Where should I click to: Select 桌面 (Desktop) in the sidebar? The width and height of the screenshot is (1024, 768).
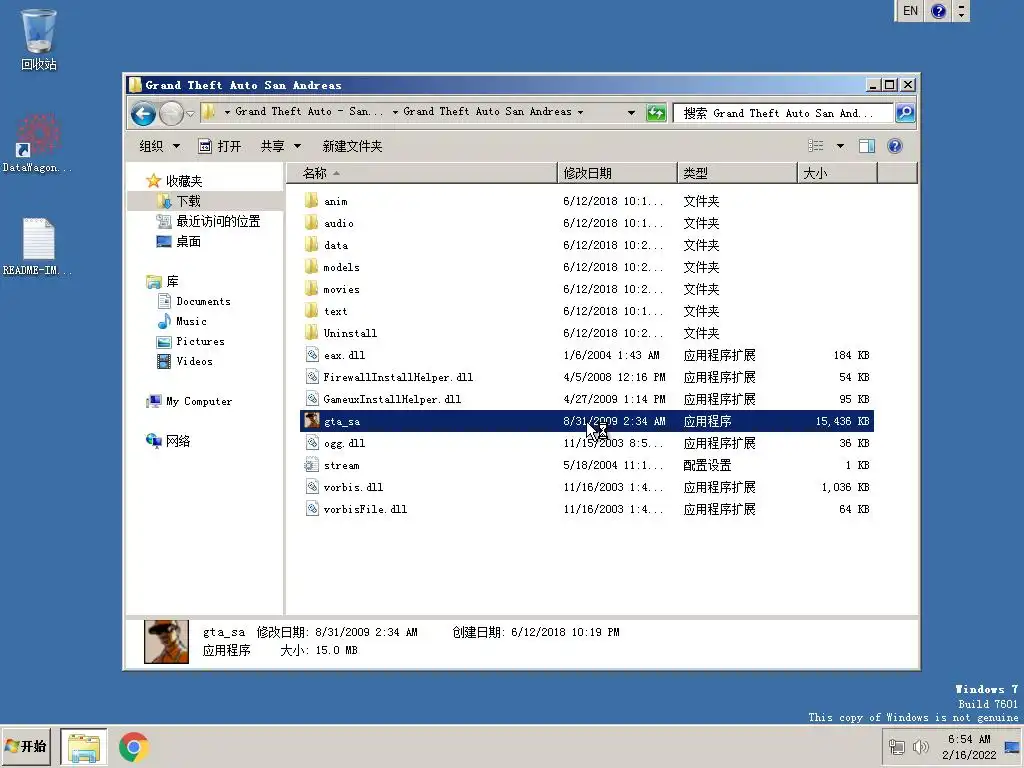tap(179, 242)
